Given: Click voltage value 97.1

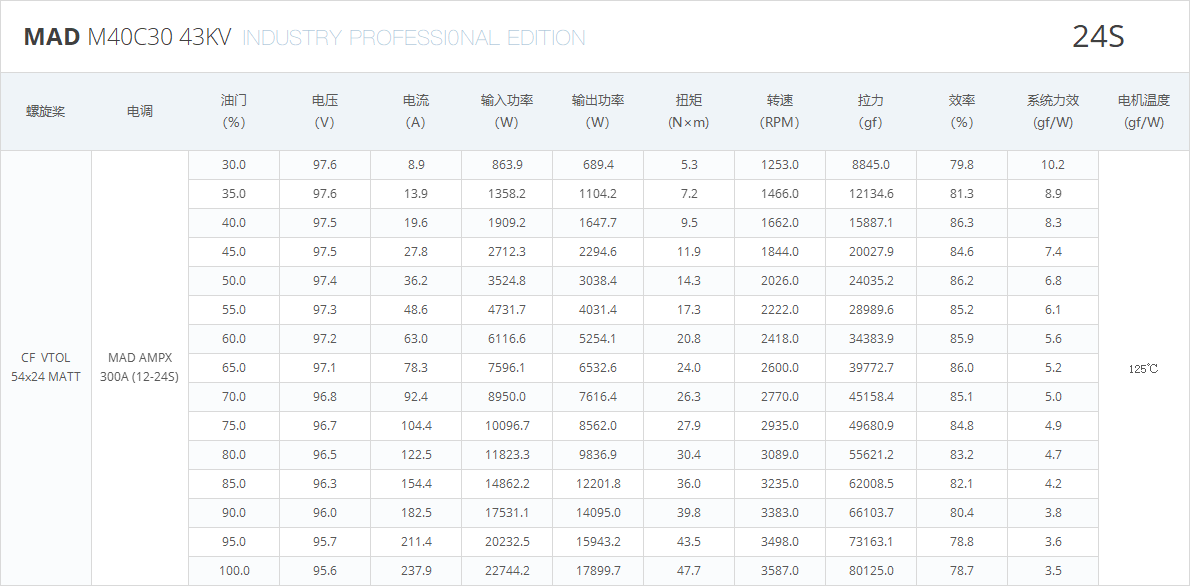Looking at the screenshot, I should pyautogui.click(x=325, y=367).
